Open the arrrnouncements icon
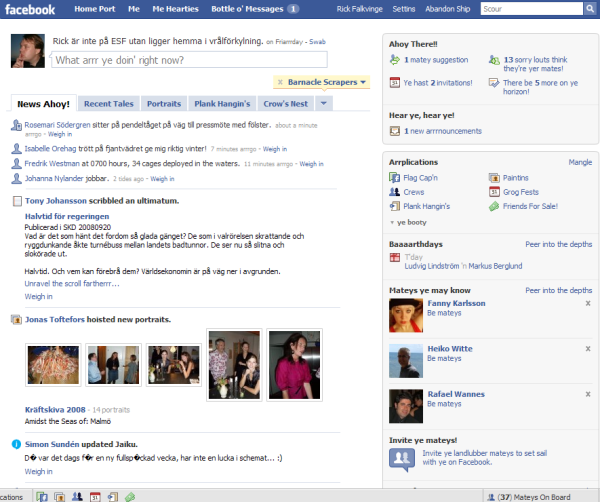The height and width of the screenshot is (502, 600). [395, 131]
